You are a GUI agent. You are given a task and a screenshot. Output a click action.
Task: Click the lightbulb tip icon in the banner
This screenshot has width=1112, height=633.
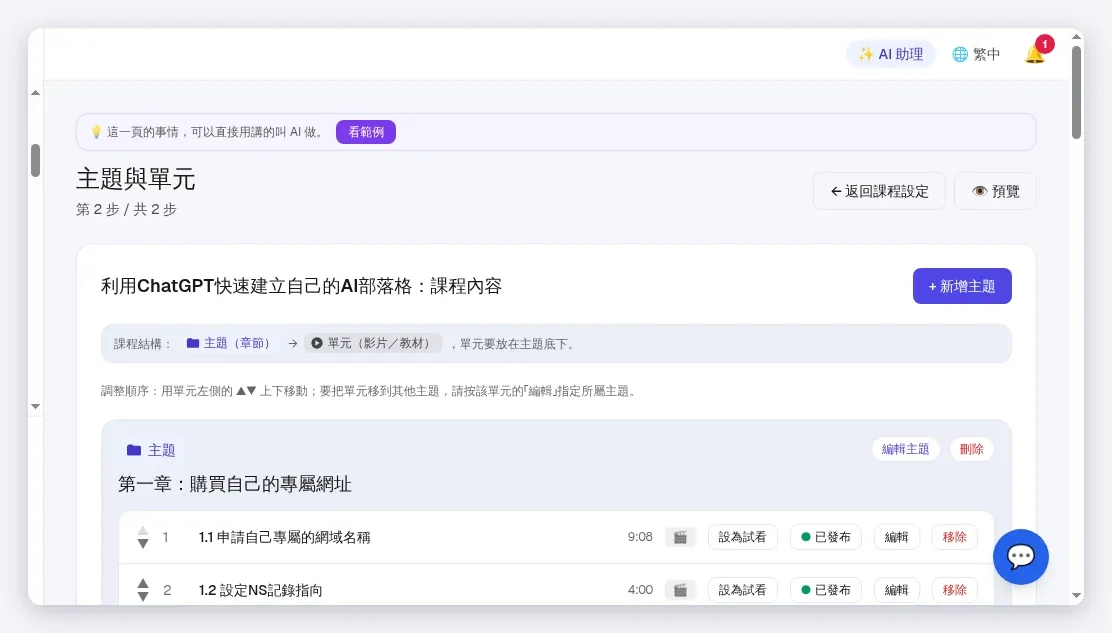96,132
